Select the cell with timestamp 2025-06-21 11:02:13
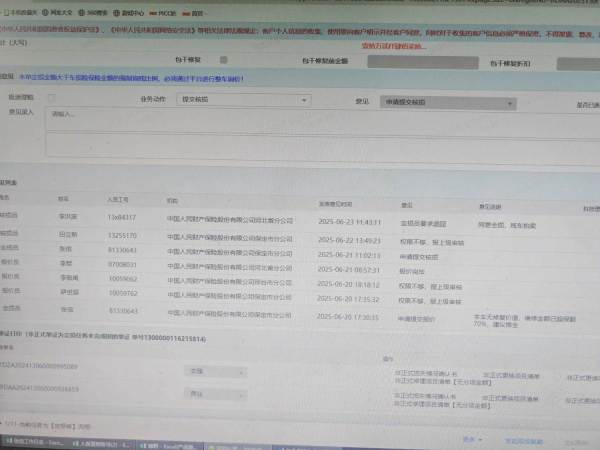This screenshot has width=600, height=450. pos(349,255)
